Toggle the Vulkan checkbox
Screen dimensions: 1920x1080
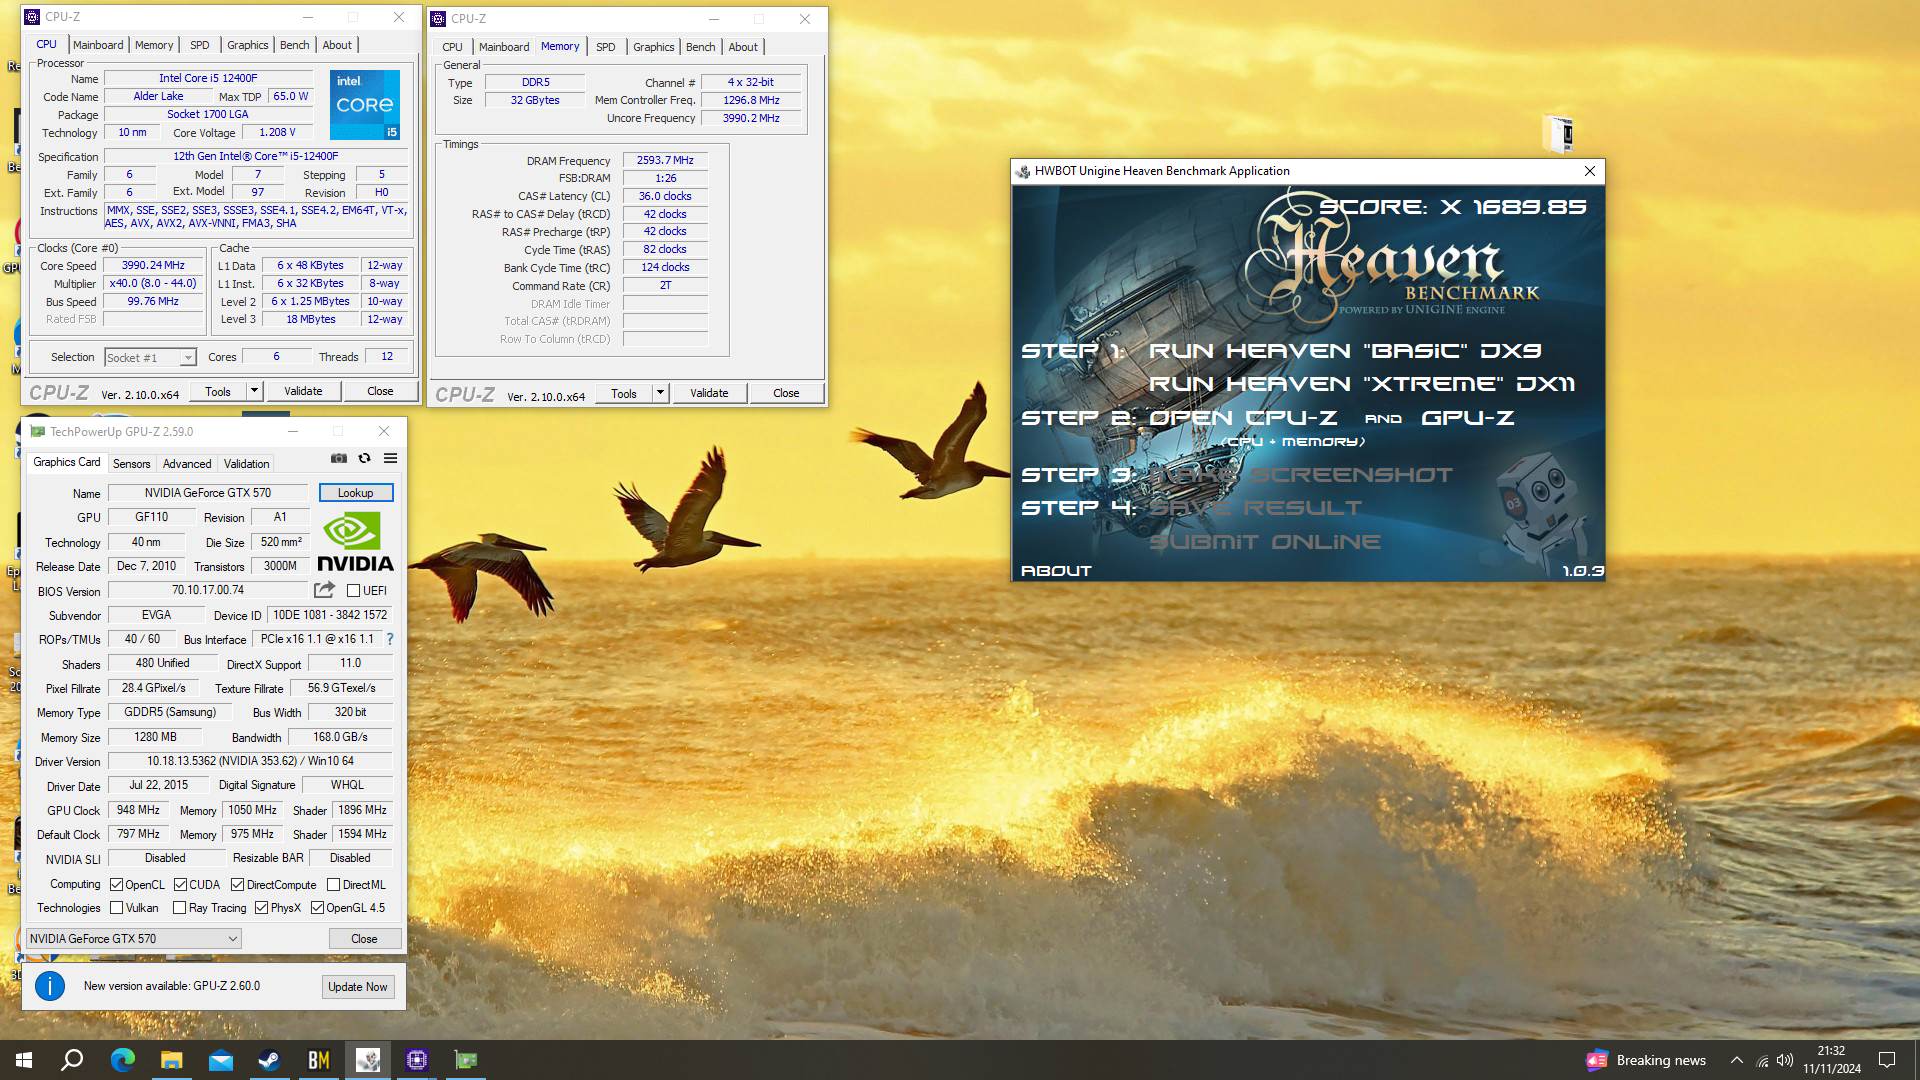click(x=117, y=908)
